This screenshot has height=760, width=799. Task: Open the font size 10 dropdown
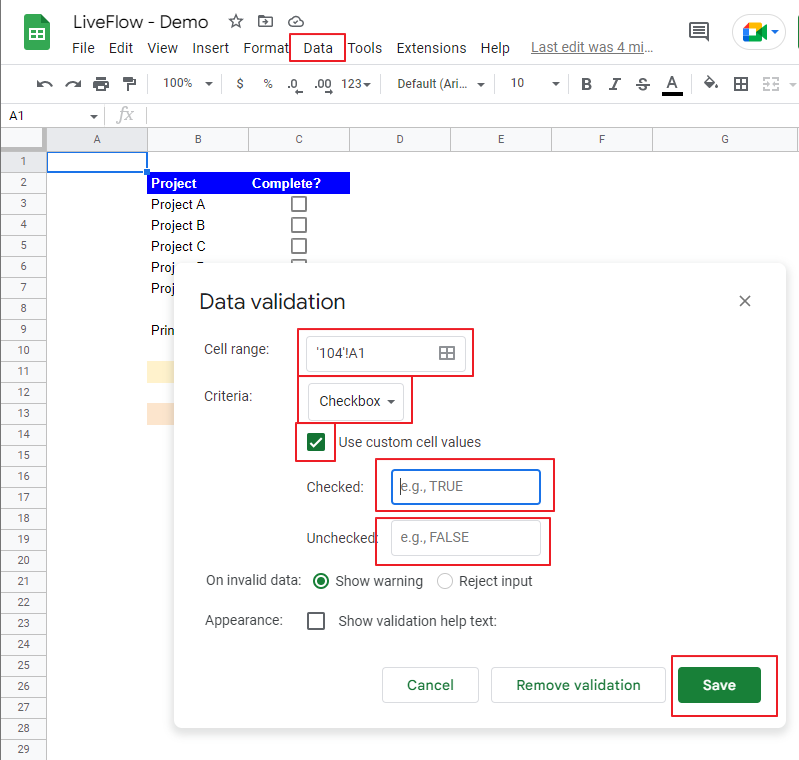coord(535,83)
